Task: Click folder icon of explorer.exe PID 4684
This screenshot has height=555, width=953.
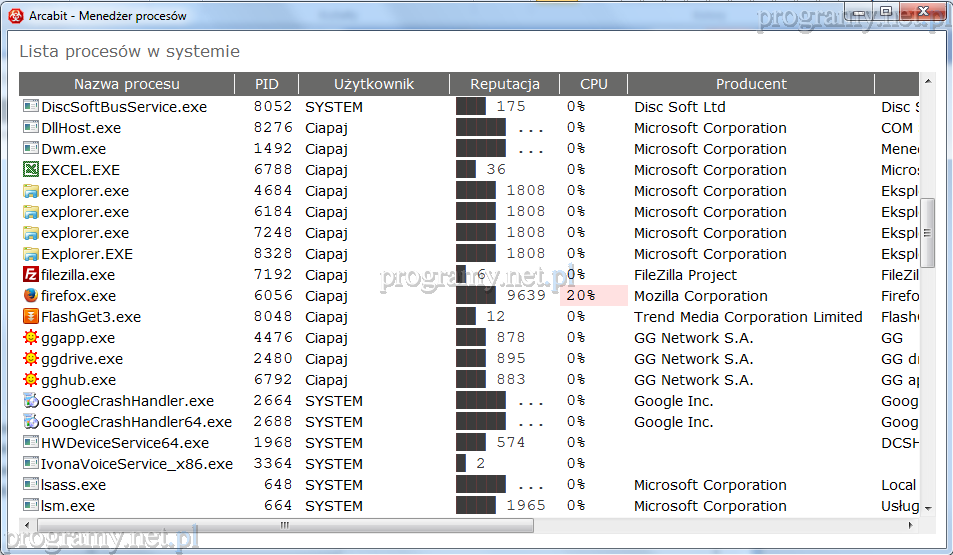Action: click(30, 191)
